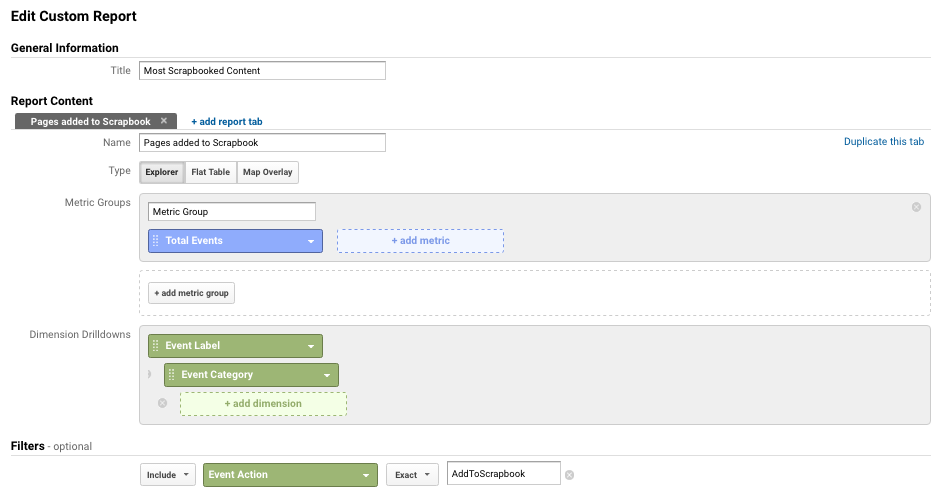The width and height of the screenshot is (941, 489).
Task: Click the add report tab link
Action: coord(227,121)
